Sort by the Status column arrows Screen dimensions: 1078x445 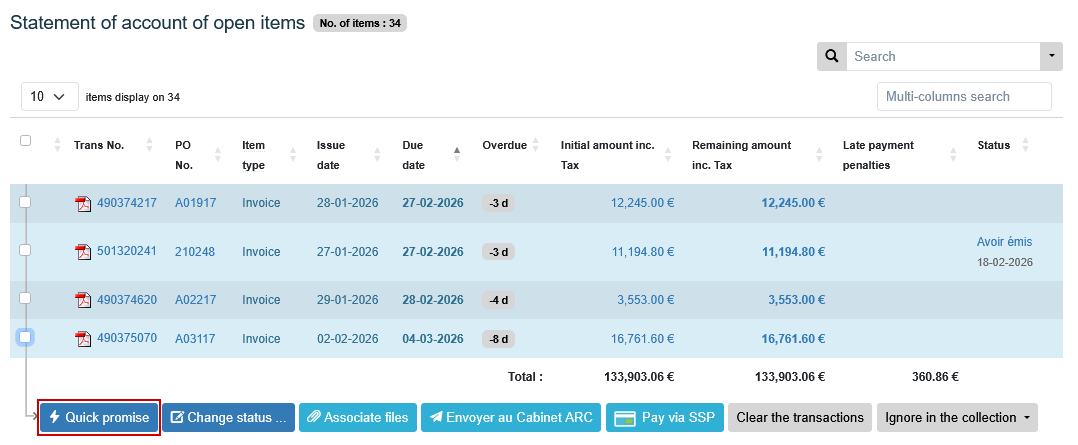[x=1025, y=145]
